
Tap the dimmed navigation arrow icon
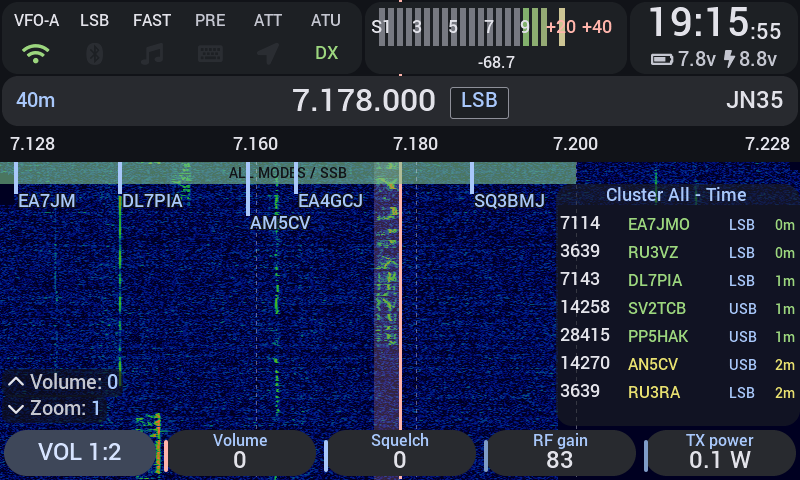[x=268, y=54]
